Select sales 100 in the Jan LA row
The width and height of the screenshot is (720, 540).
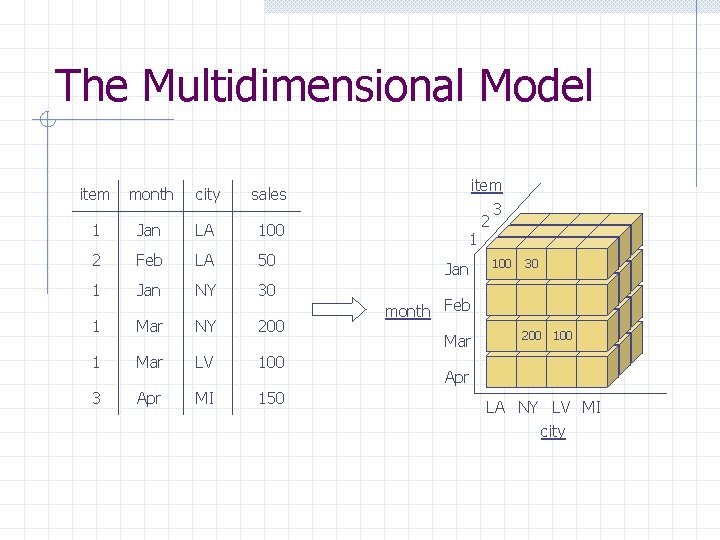pyautogui.click(x=271, y=230)
